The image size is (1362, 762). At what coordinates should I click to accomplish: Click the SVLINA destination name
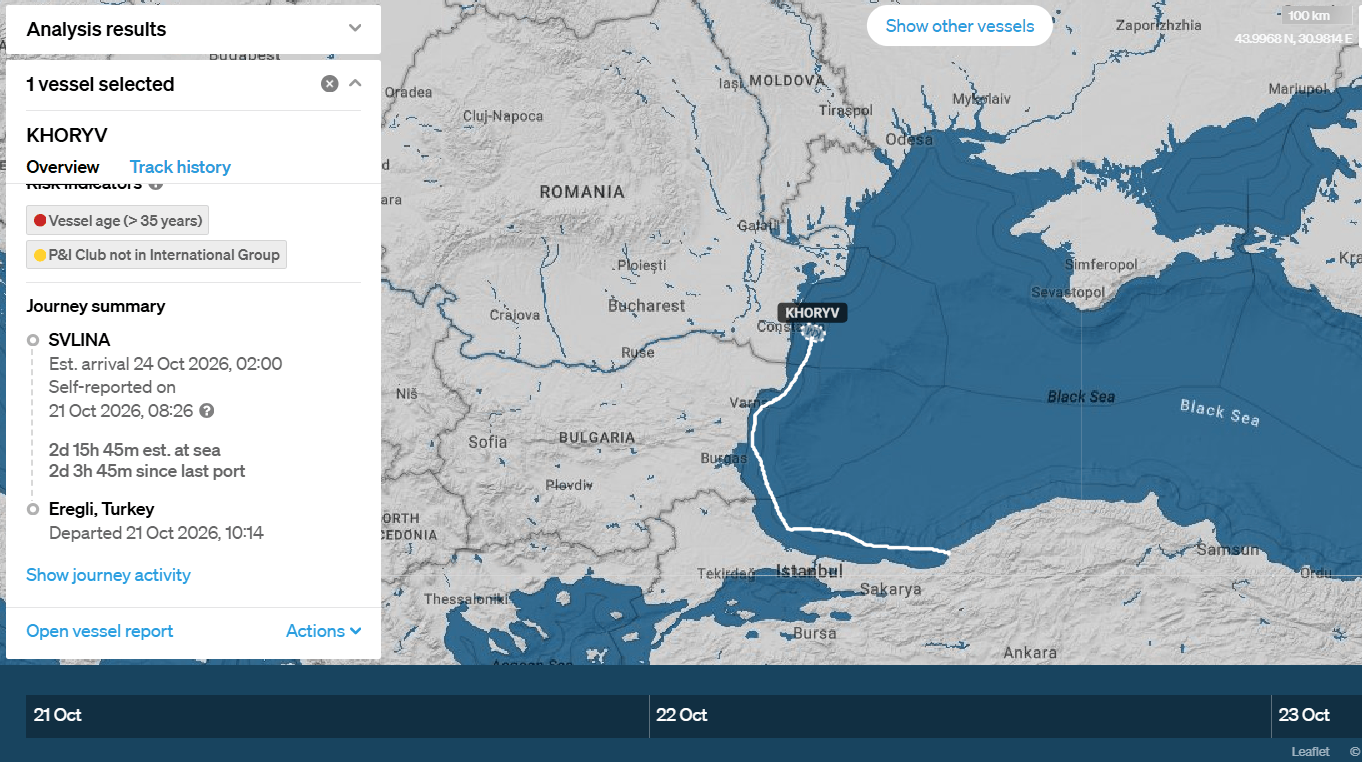79,340
